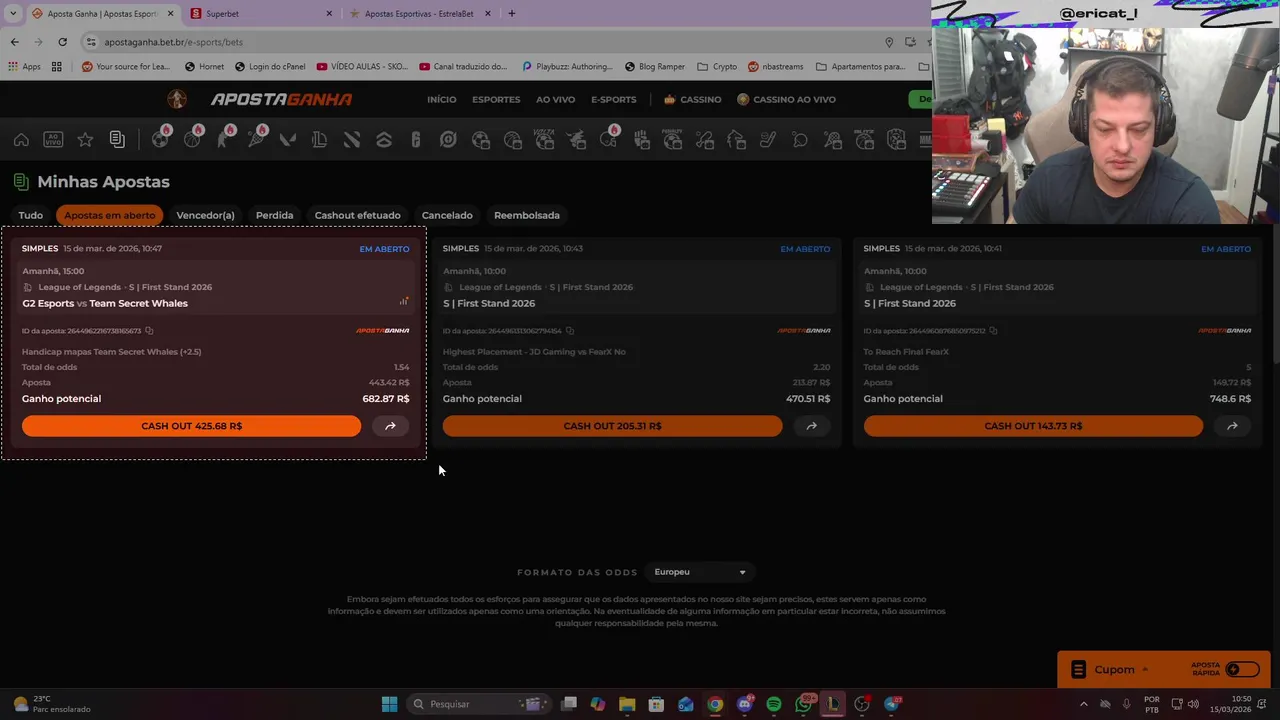Select the soccer ball sport icon
Screen dimensions: 1280x720
pyautogui.click(x=160, y=140)
